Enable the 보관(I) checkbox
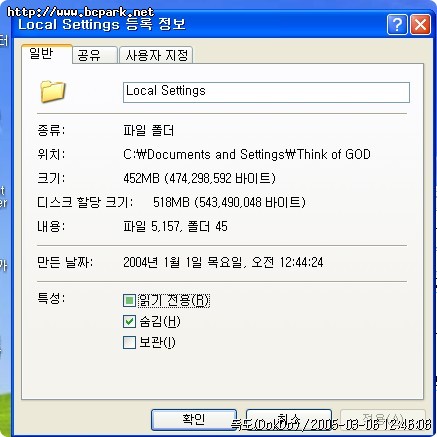Screen dimensions: 437x437 [x=129, y=342]
